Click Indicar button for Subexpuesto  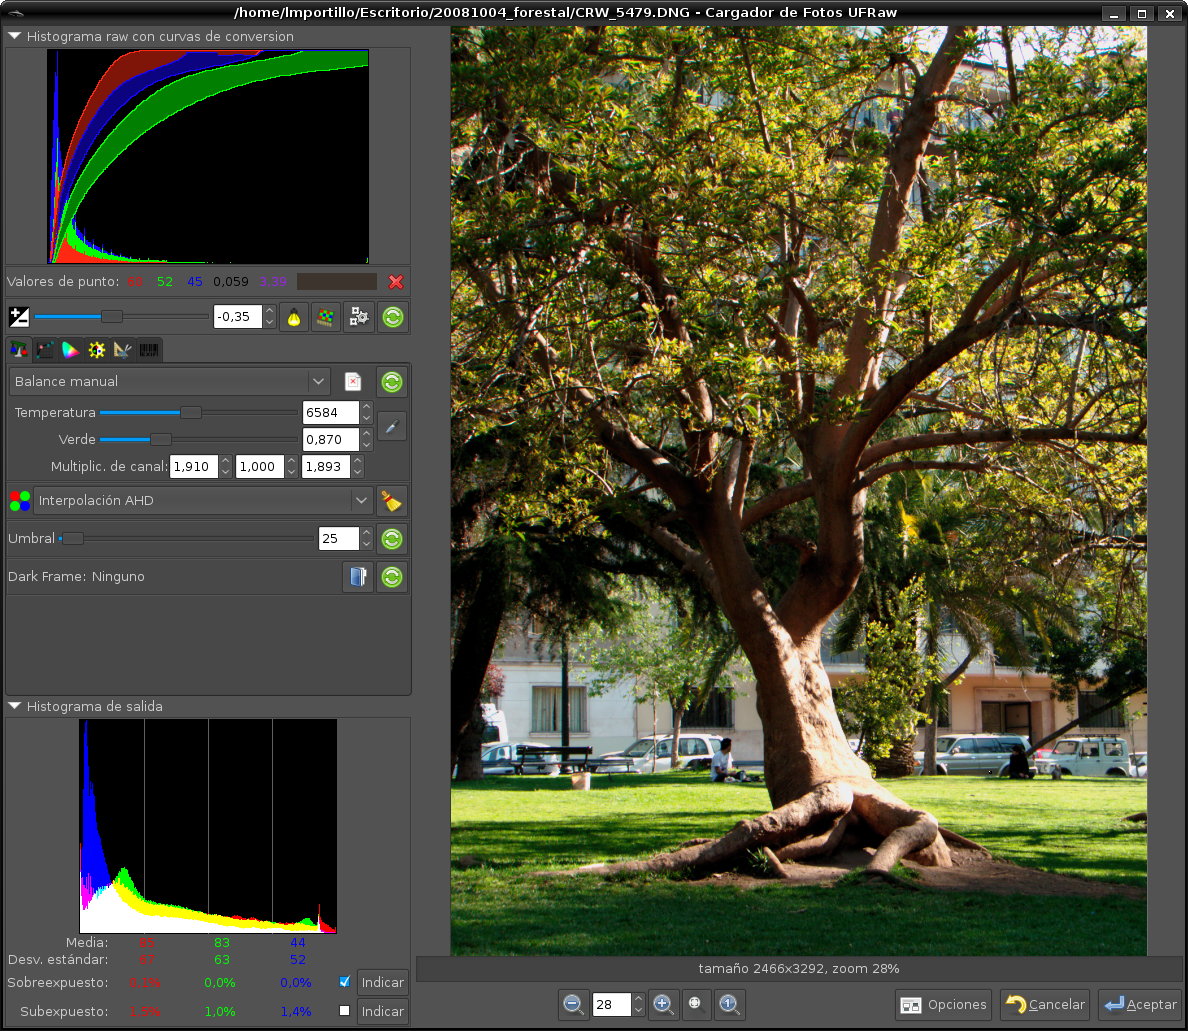[x=383, y=1011]
